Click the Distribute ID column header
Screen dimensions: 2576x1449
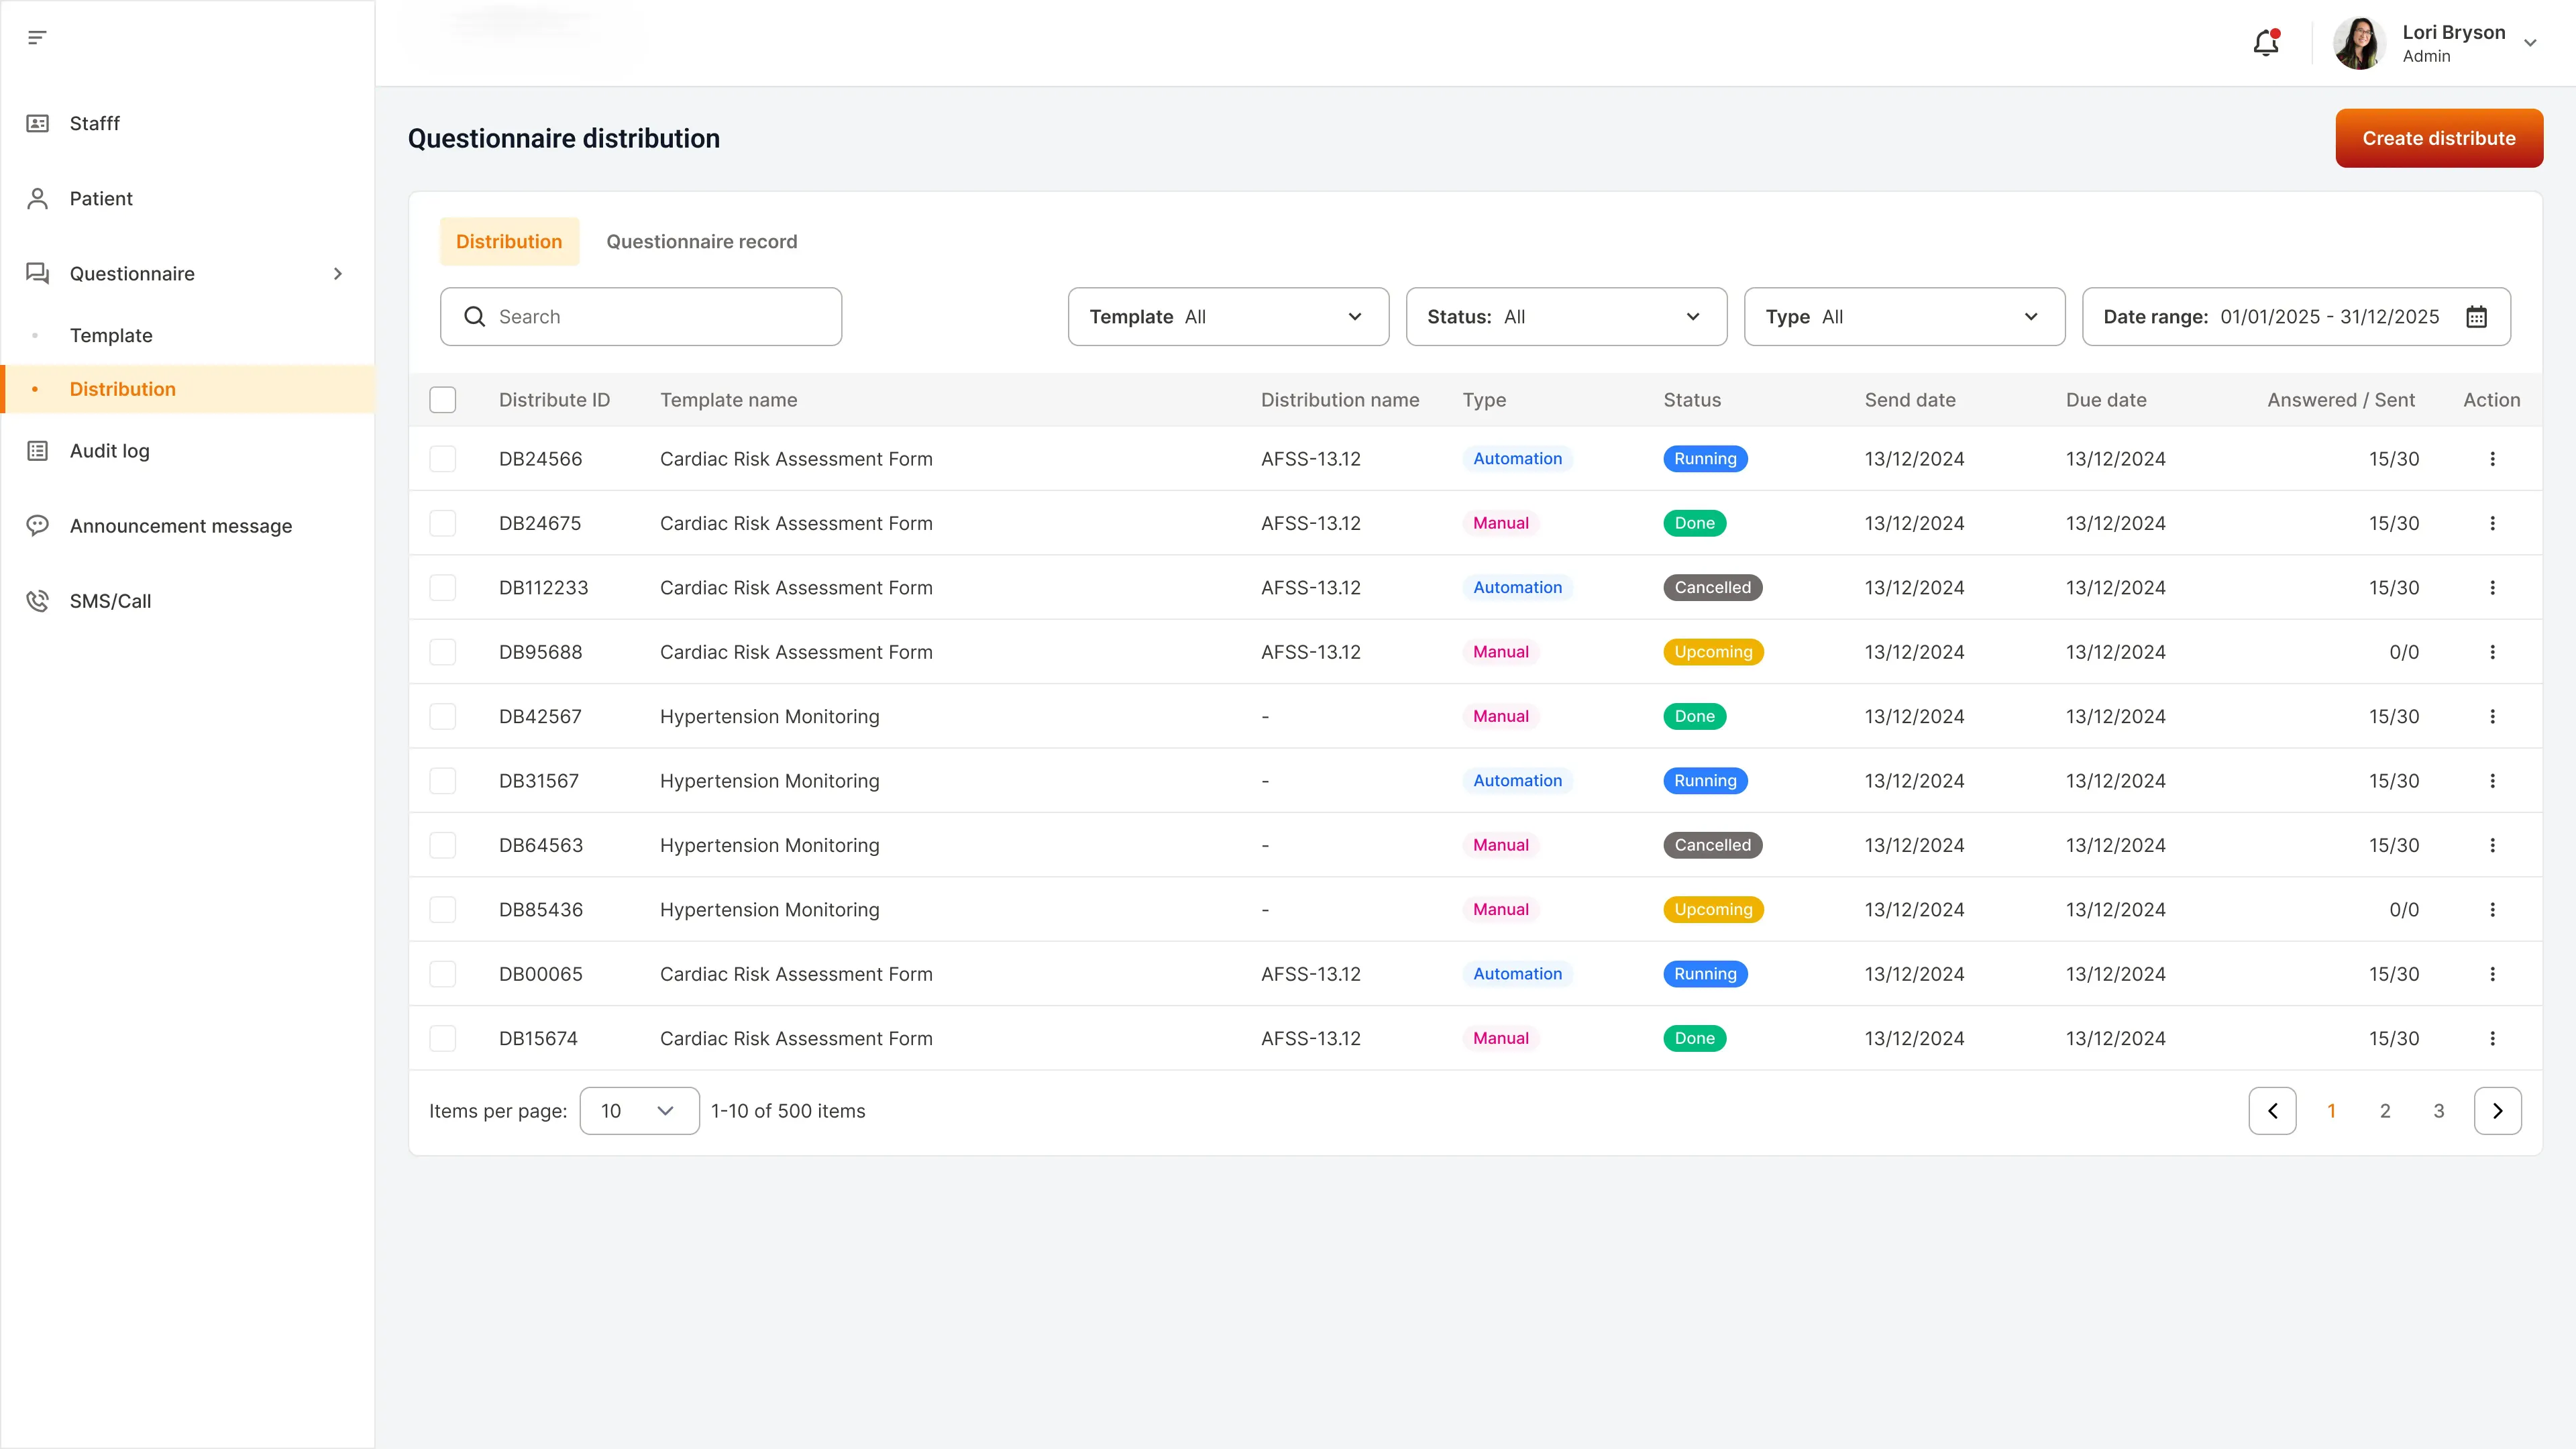[x=554, y=400]
